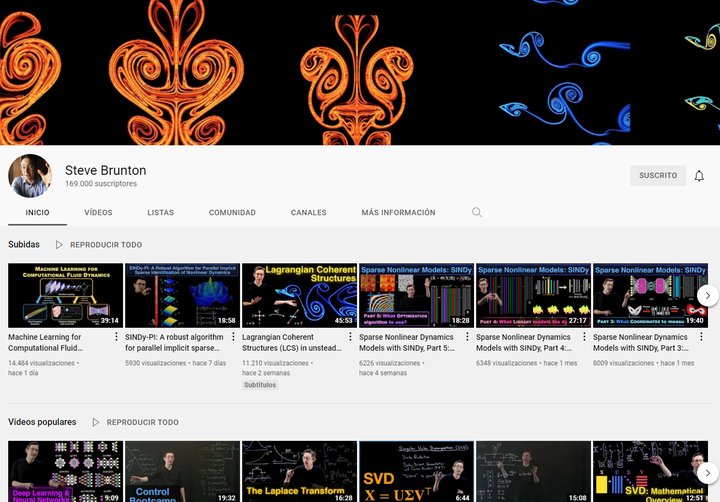Click the Subtítulos badge under Lagrangian video
This screenshot has height=502, width=720.
pos(260,385)
